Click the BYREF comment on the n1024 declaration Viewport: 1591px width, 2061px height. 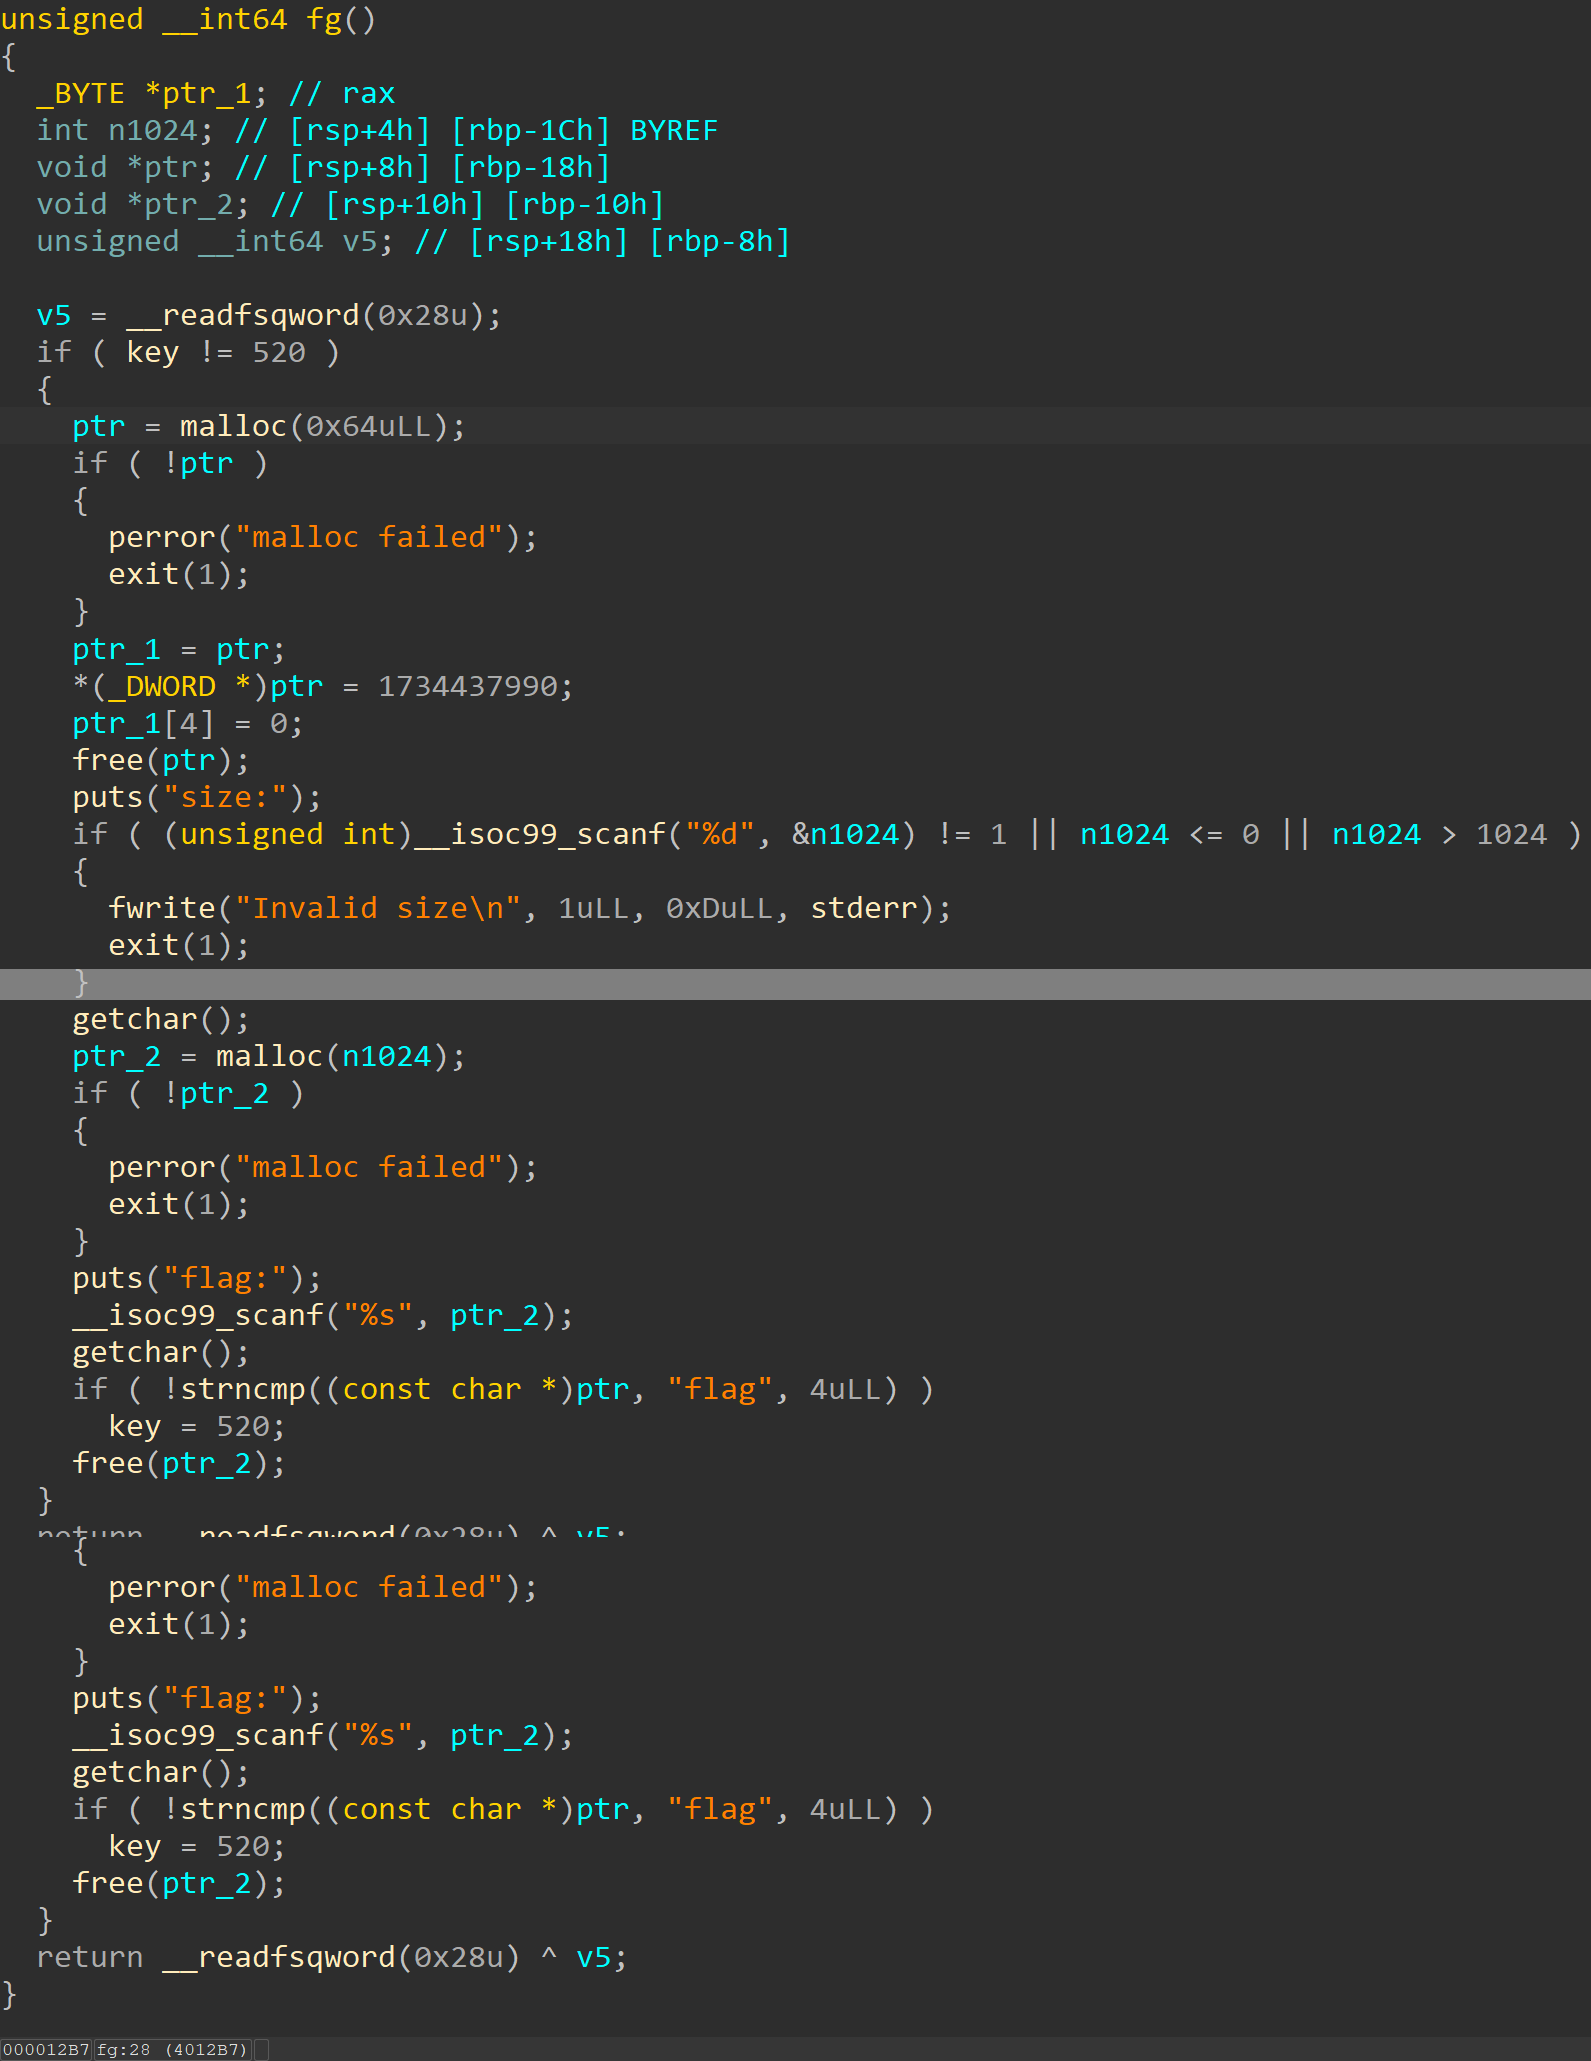coord(674,130)
